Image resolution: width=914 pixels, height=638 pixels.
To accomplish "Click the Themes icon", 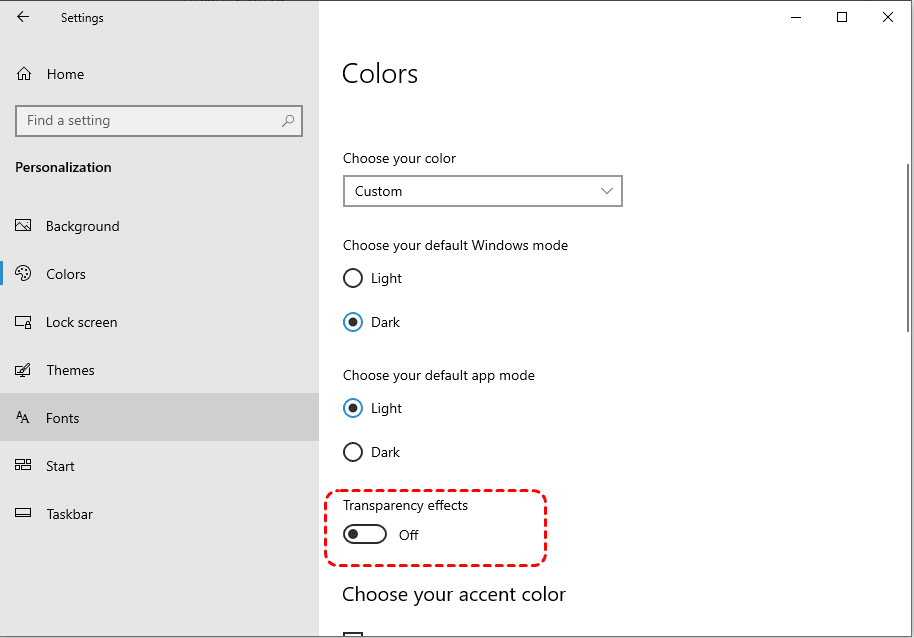I will (x=23, y=370).
